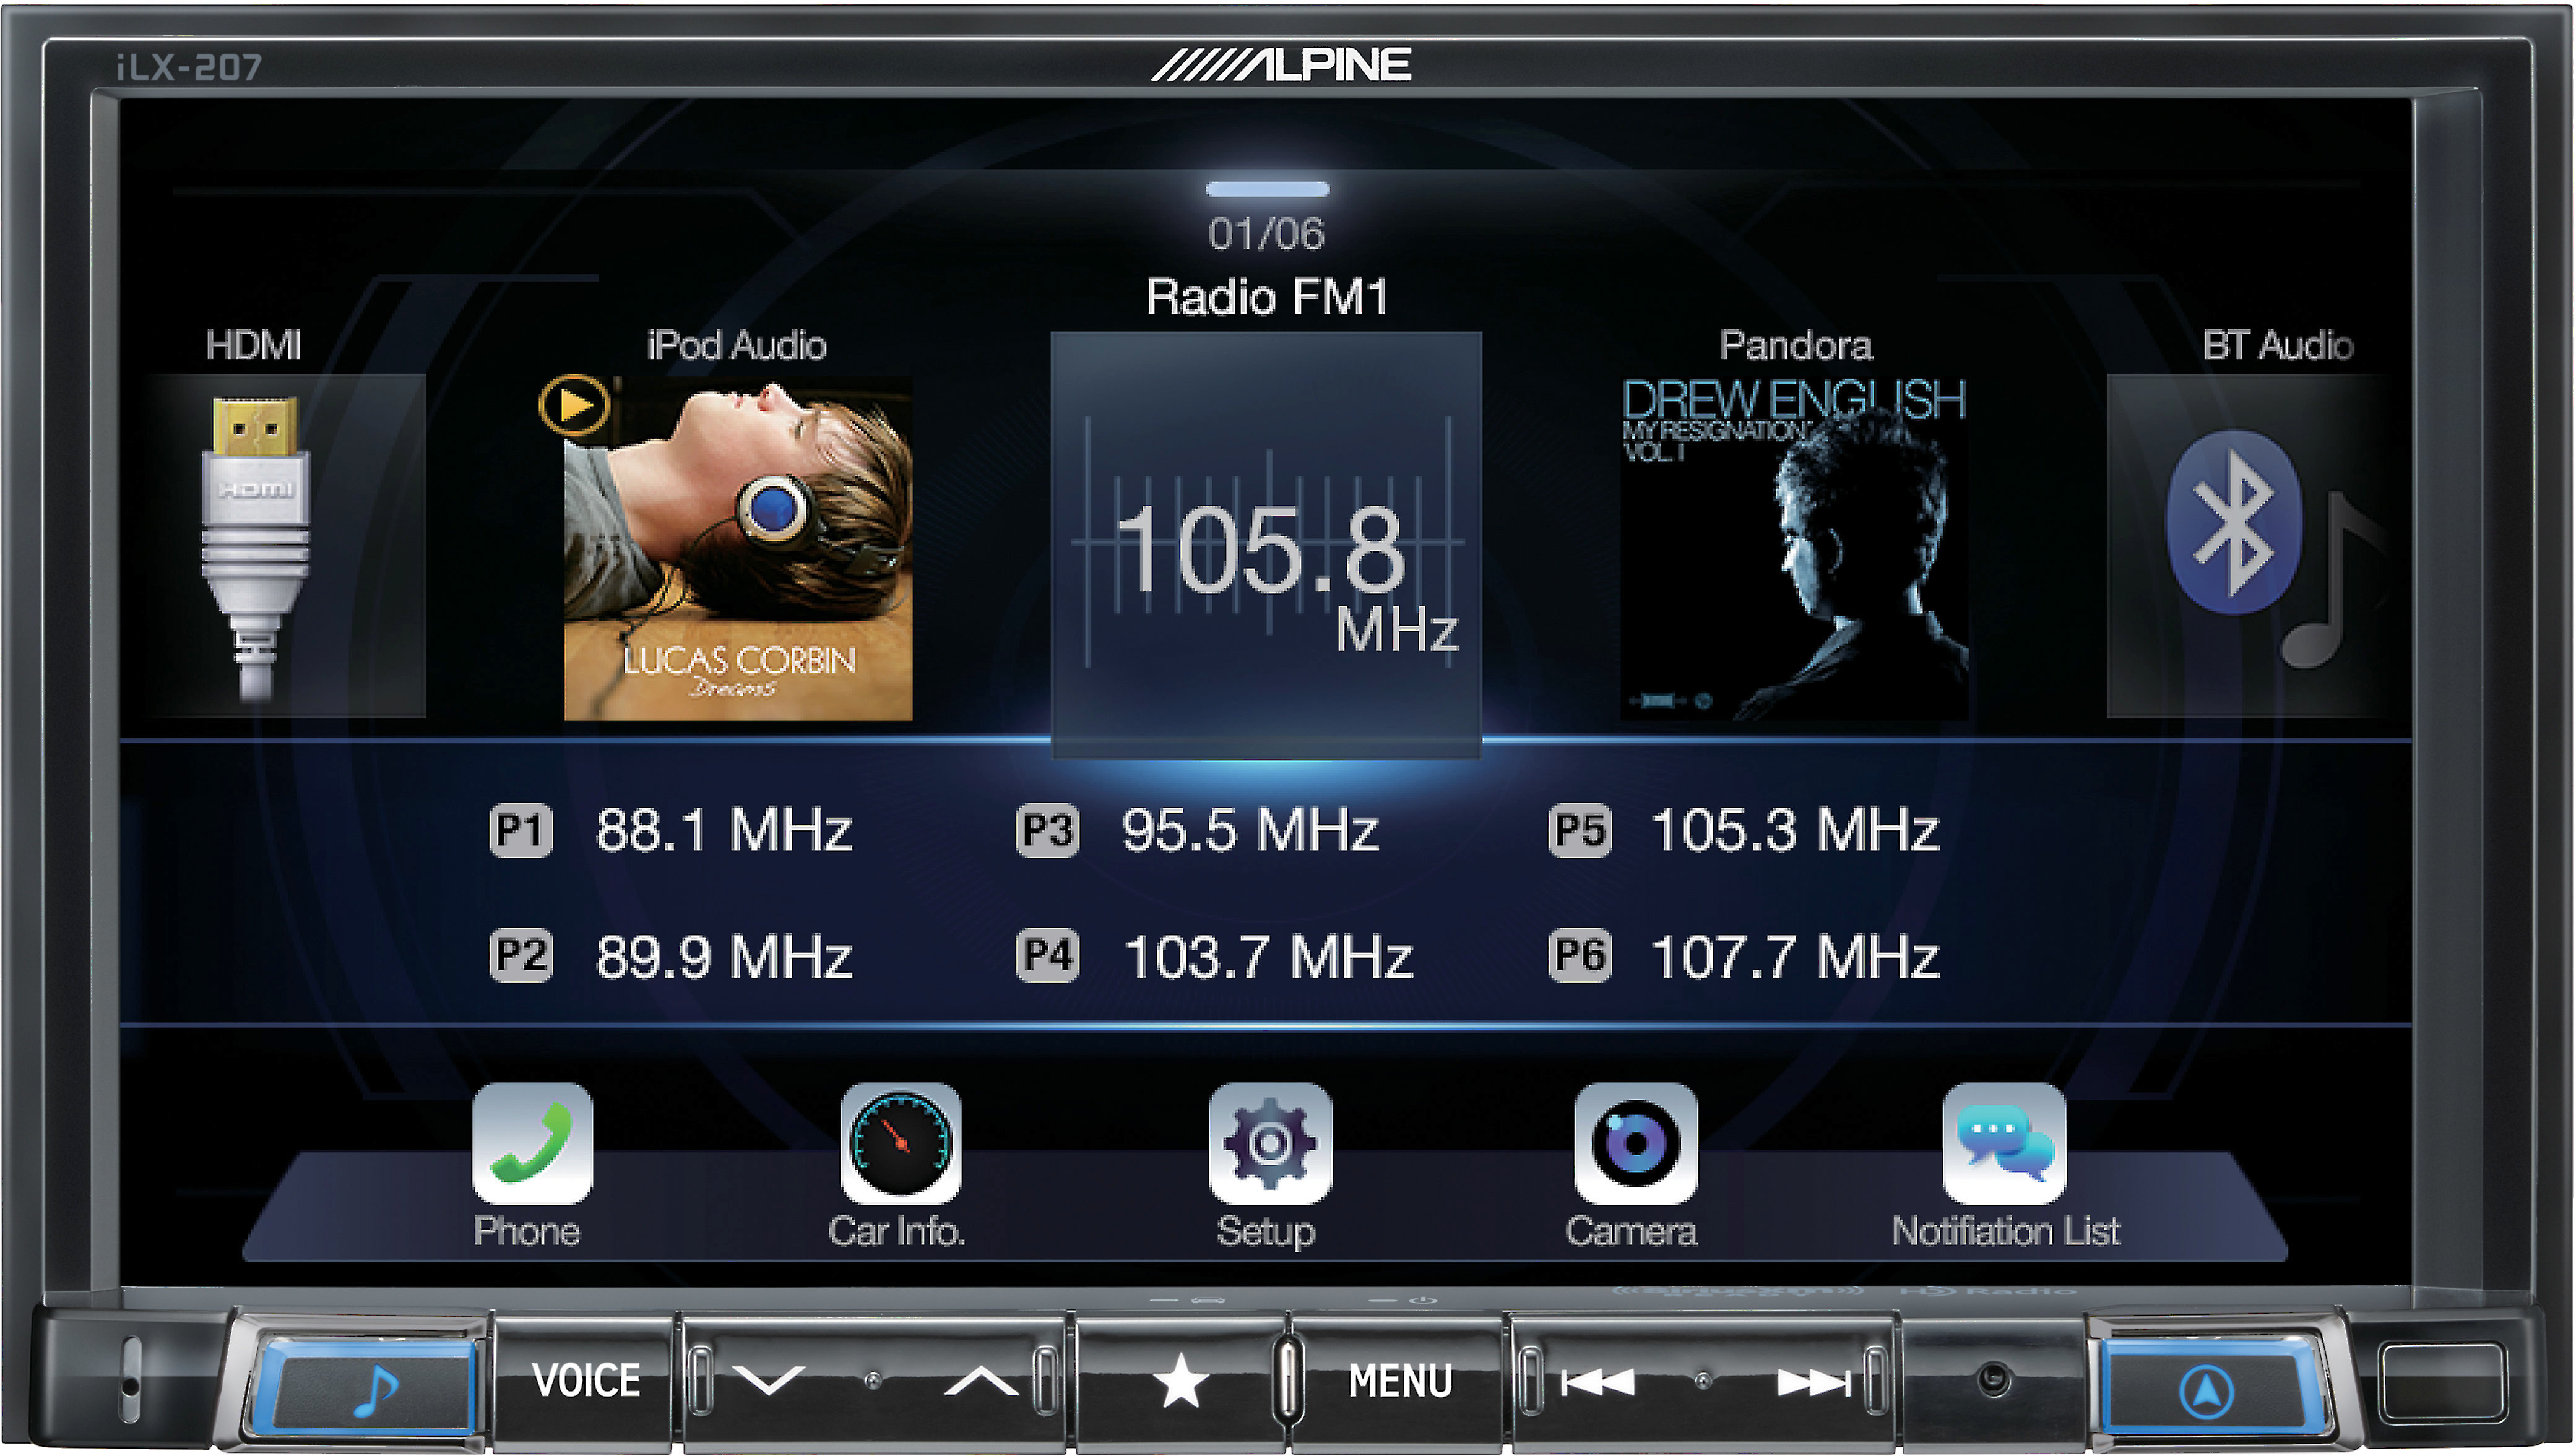Tap the Pandora label
This screenshot has width=2576, height=1456.
(1796, 345)
